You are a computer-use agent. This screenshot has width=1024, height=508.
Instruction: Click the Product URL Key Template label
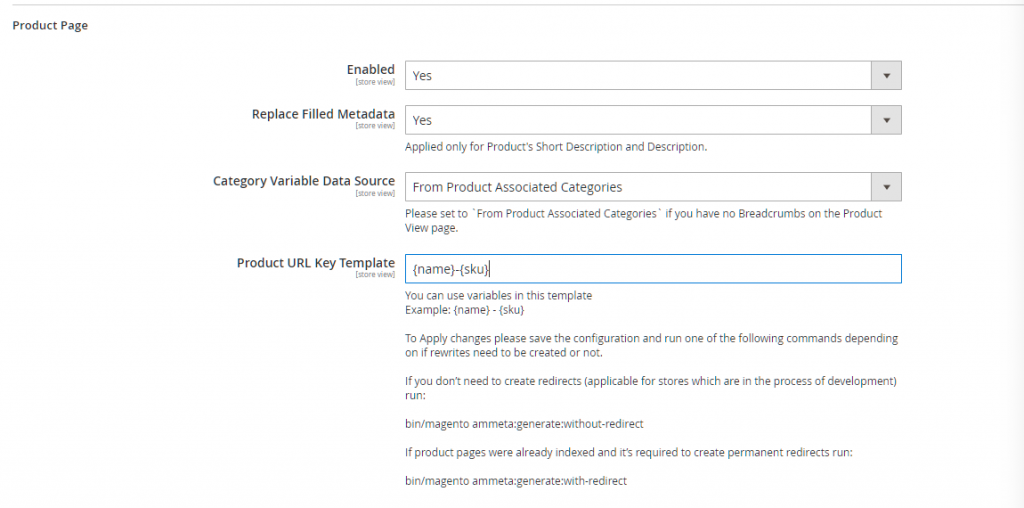[x=316, y=263]
